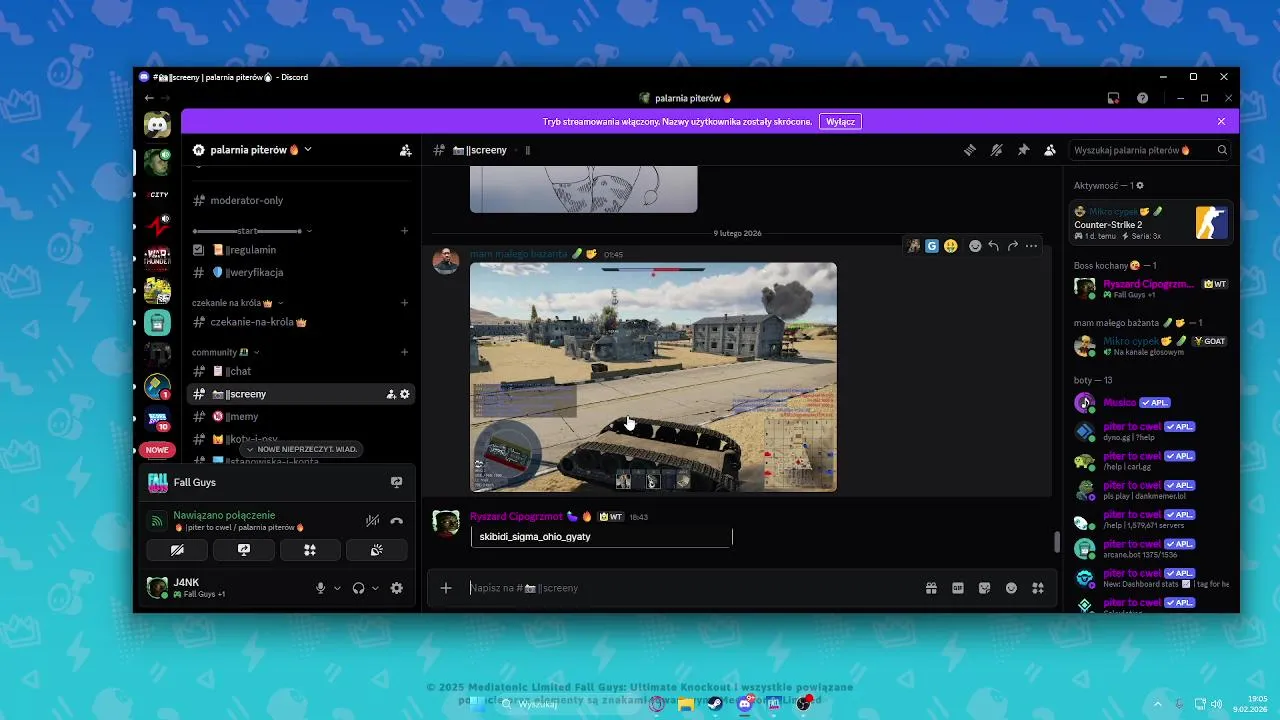The width and height of the screenshot is (1280, 720).
Task: Turn off streamer mode with Wyłącz button
Action: pyautogui.click(x=840, y=121)
